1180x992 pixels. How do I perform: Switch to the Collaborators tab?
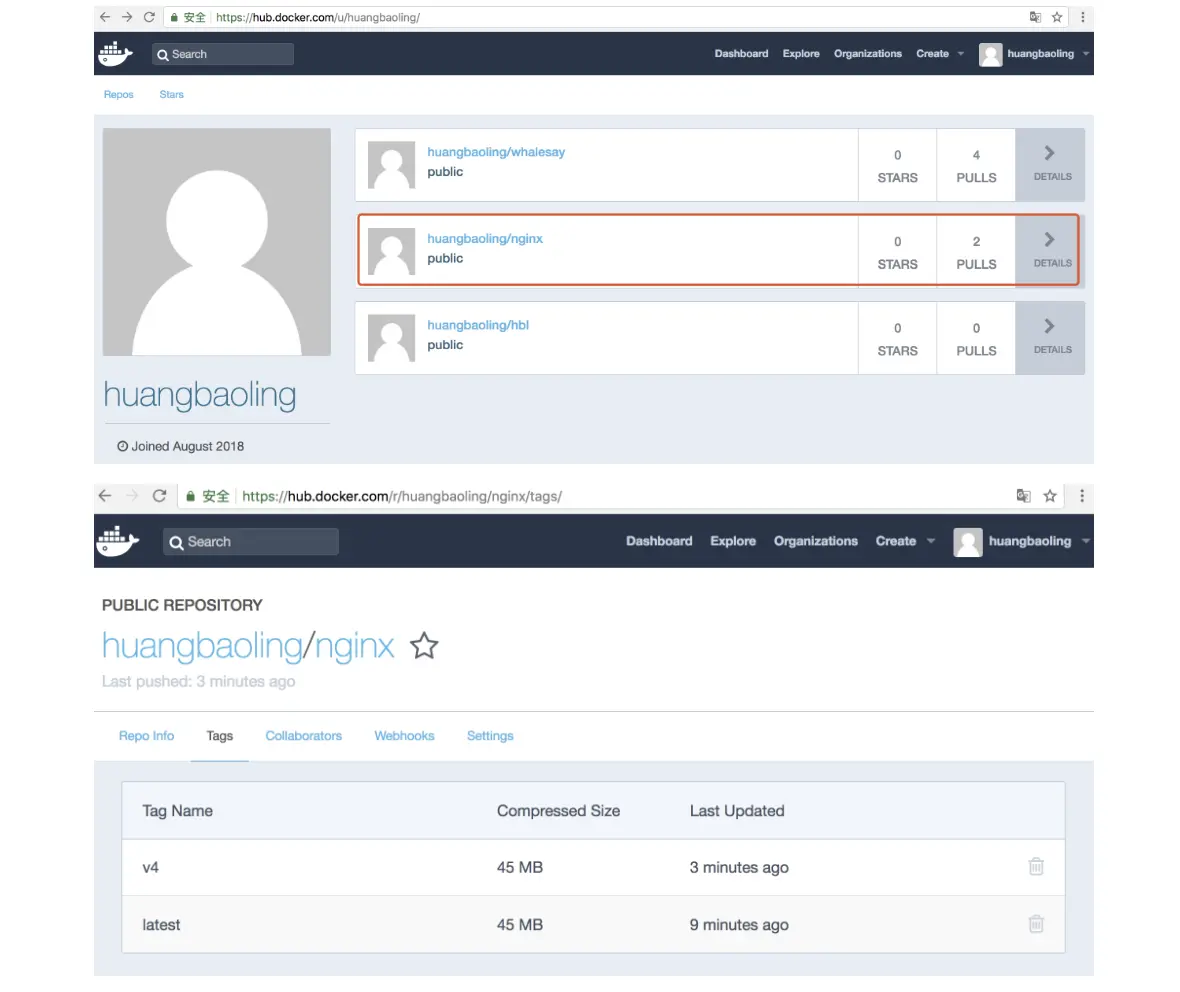pos(303,735)
